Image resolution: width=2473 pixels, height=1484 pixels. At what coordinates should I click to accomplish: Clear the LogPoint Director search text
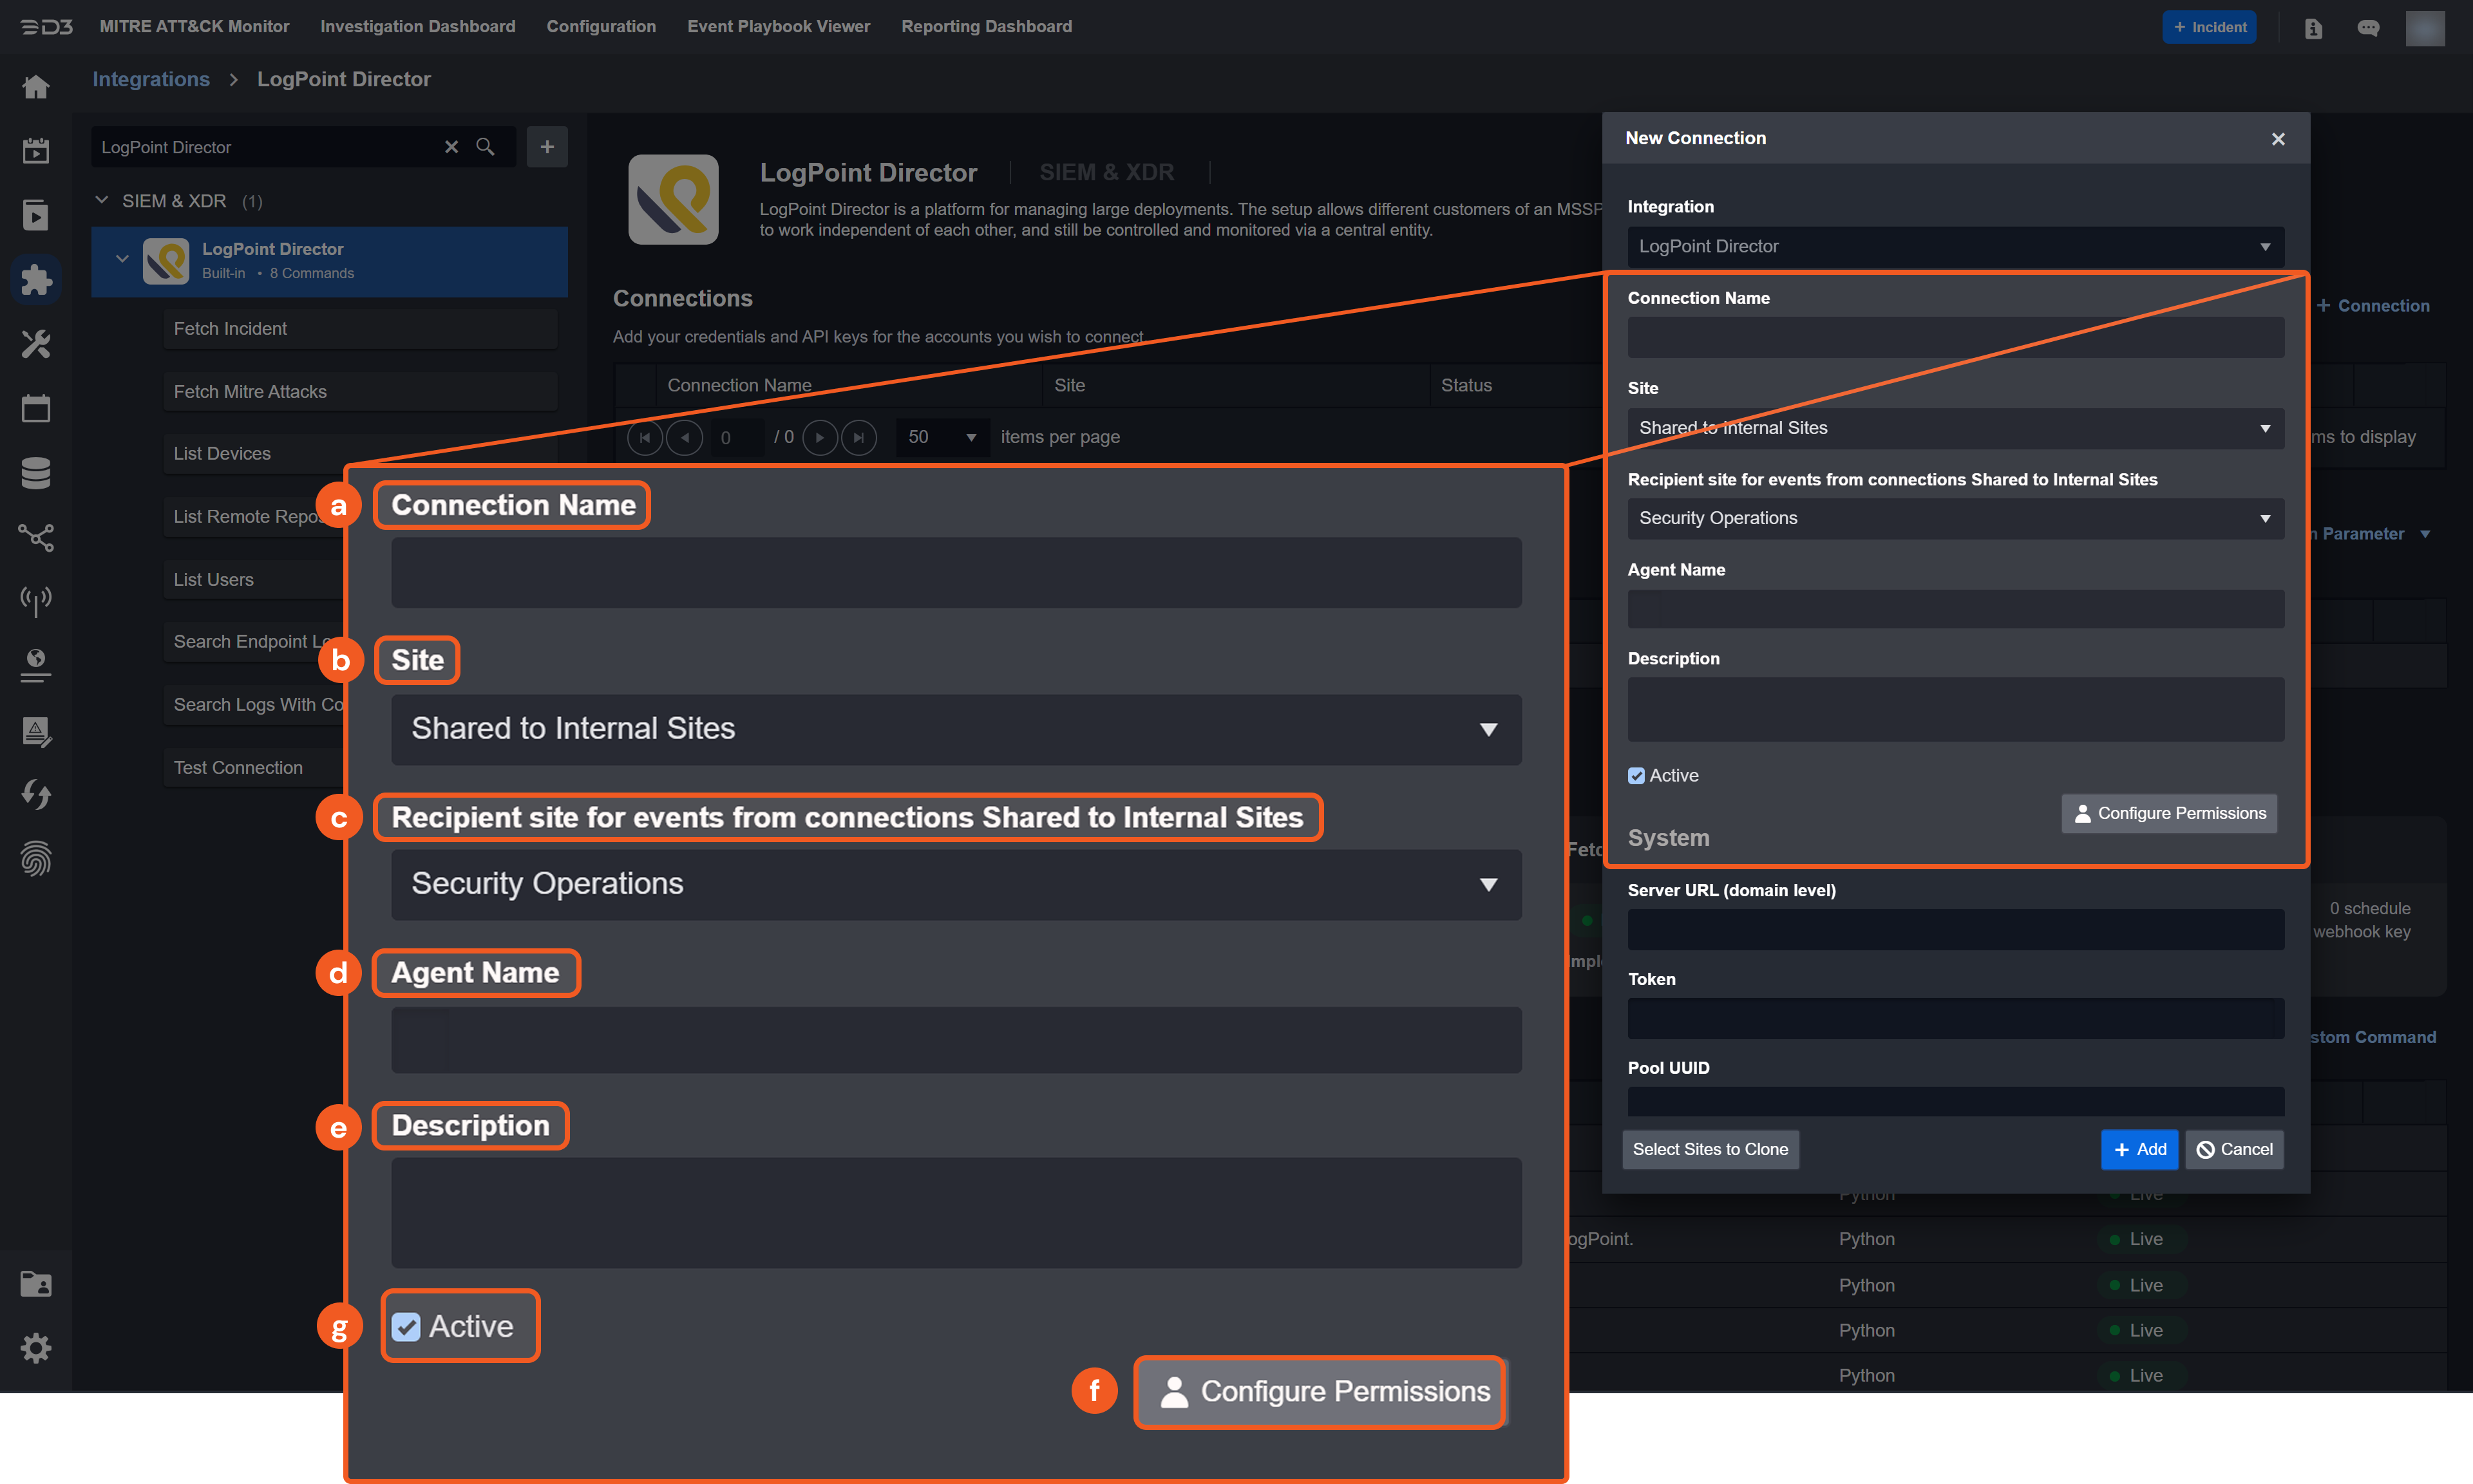[451, 147]
